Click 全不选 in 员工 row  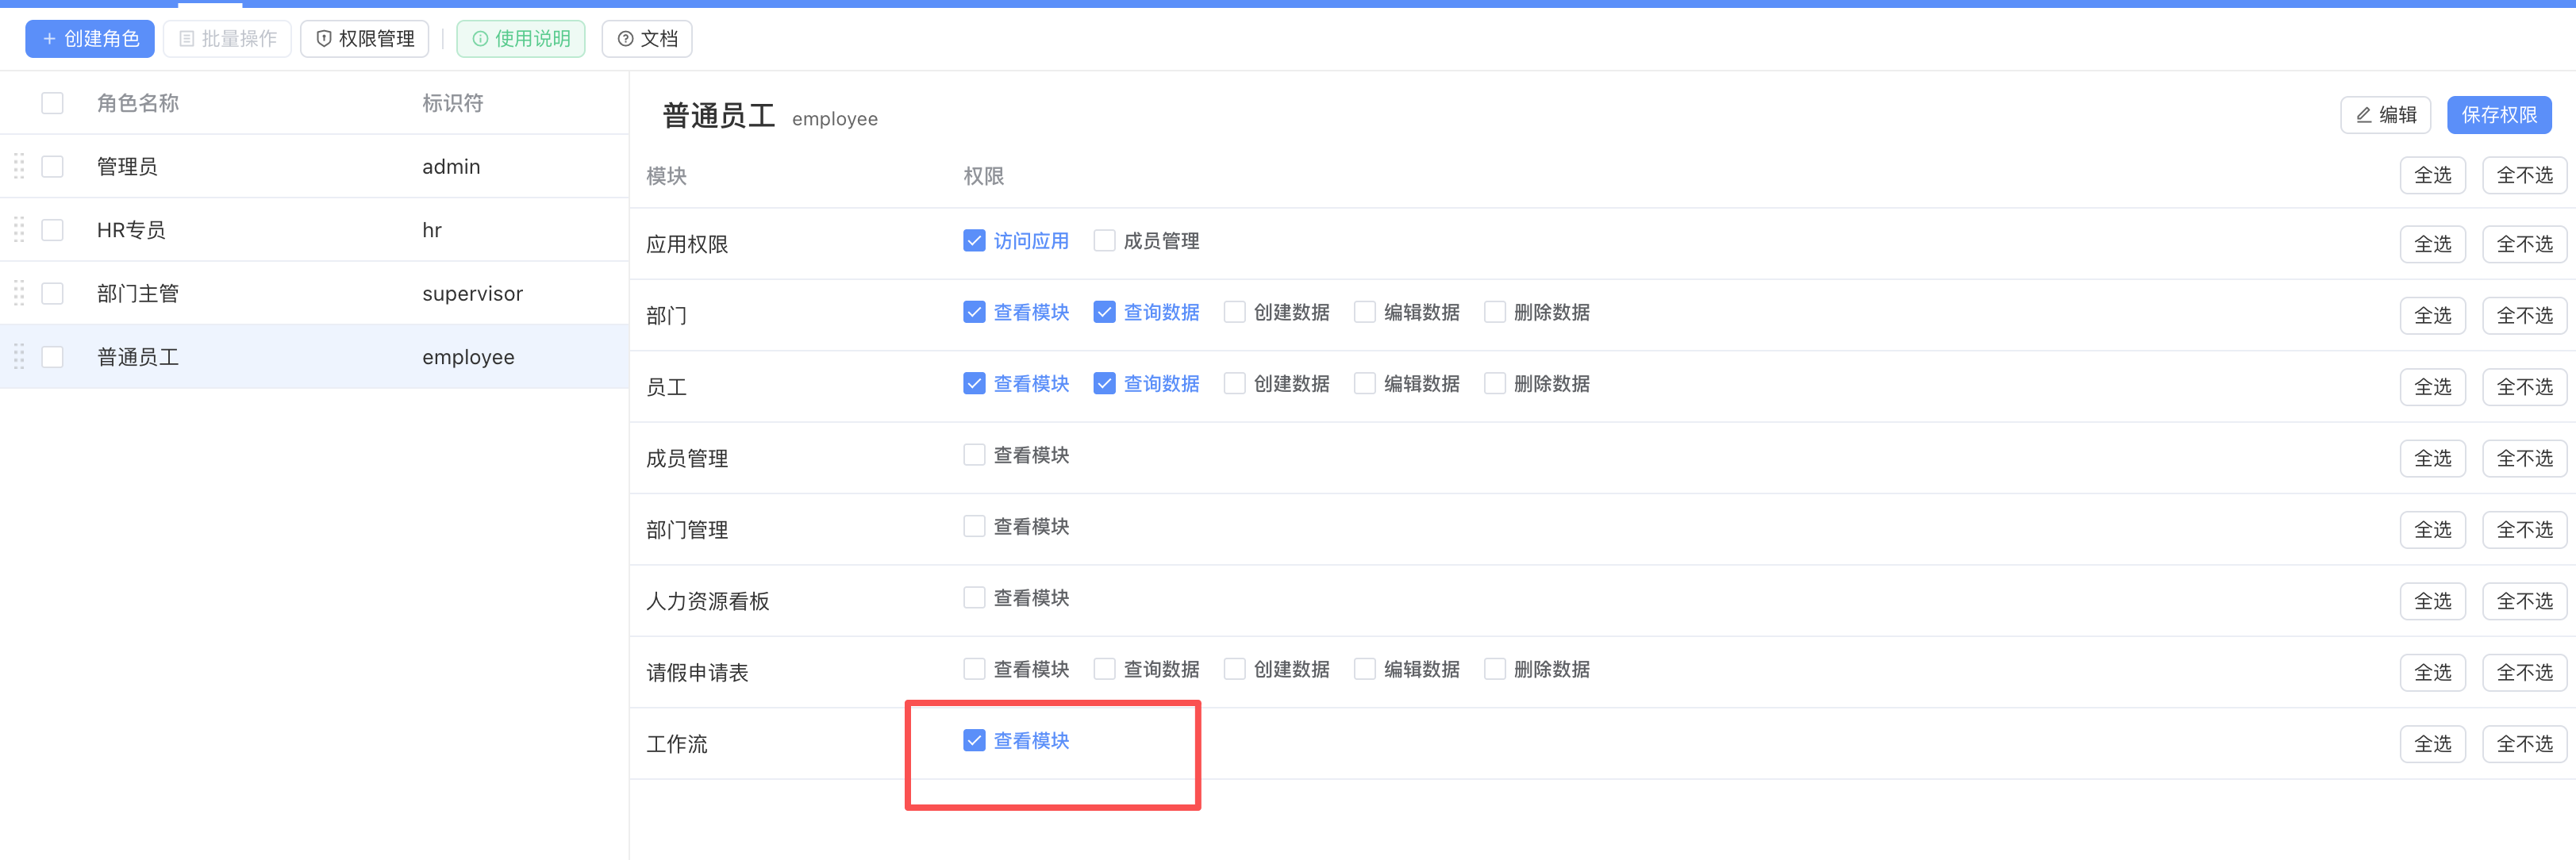click(2524, 387)
